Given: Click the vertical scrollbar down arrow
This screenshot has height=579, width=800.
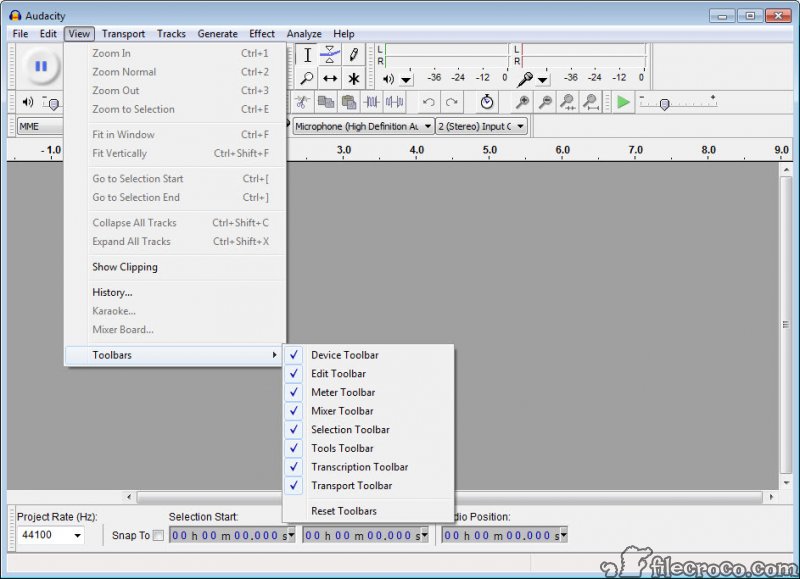Looking at the screenshot, I should (786, 483).
